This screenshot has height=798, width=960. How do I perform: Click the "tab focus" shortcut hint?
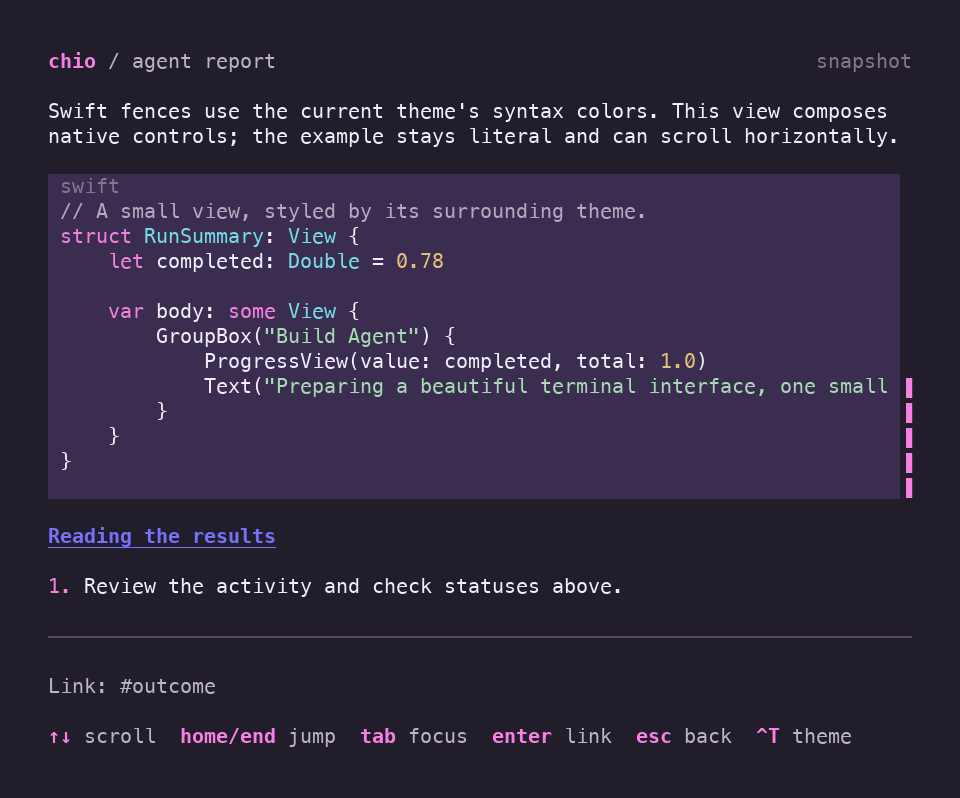point(413,736)
